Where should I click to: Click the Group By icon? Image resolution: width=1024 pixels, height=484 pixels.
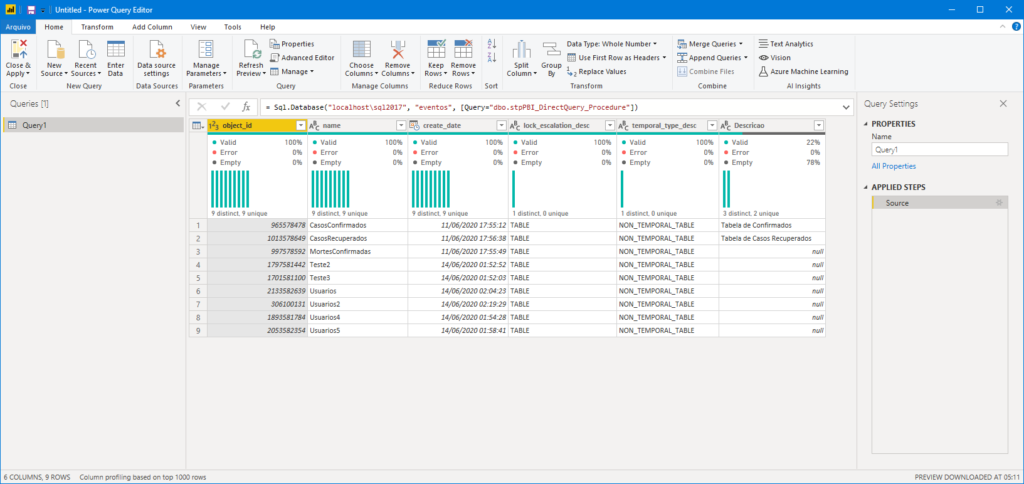[x=551, y=59]
